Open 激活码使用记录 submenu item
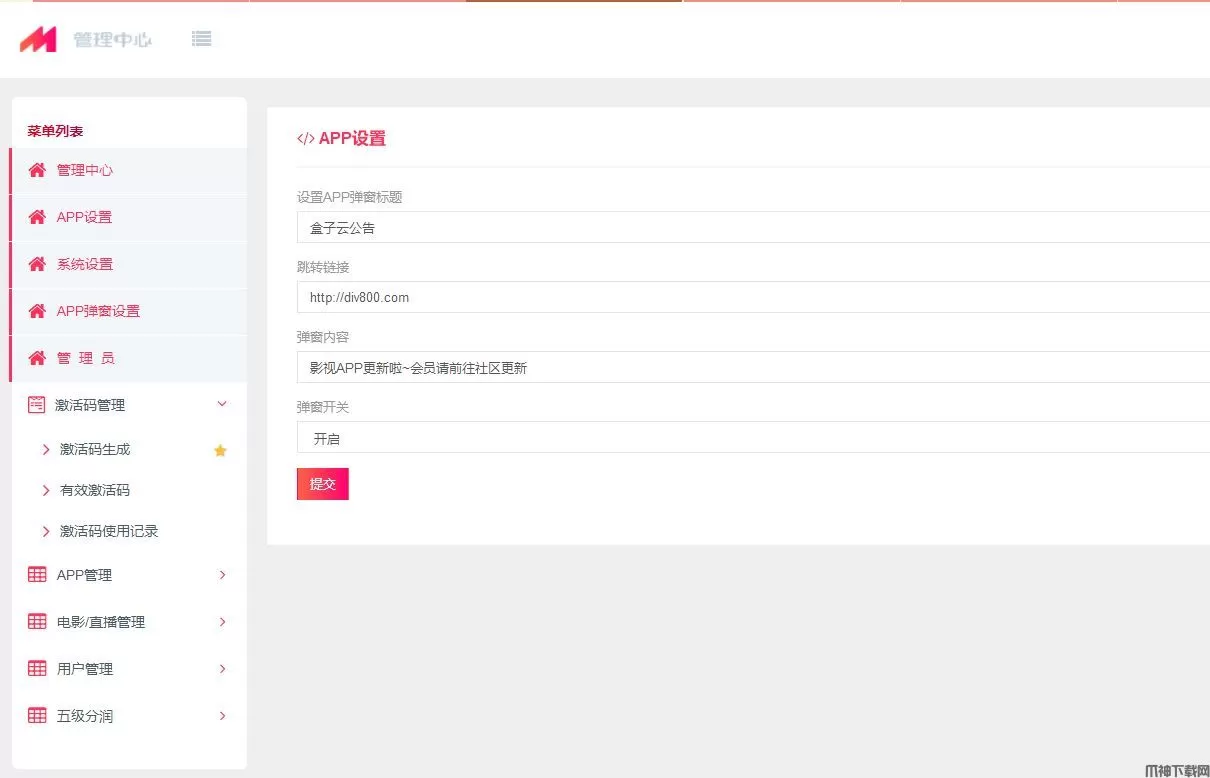Image resolution: width=1210 pixels, height=778 pixels. coord(109,531)
